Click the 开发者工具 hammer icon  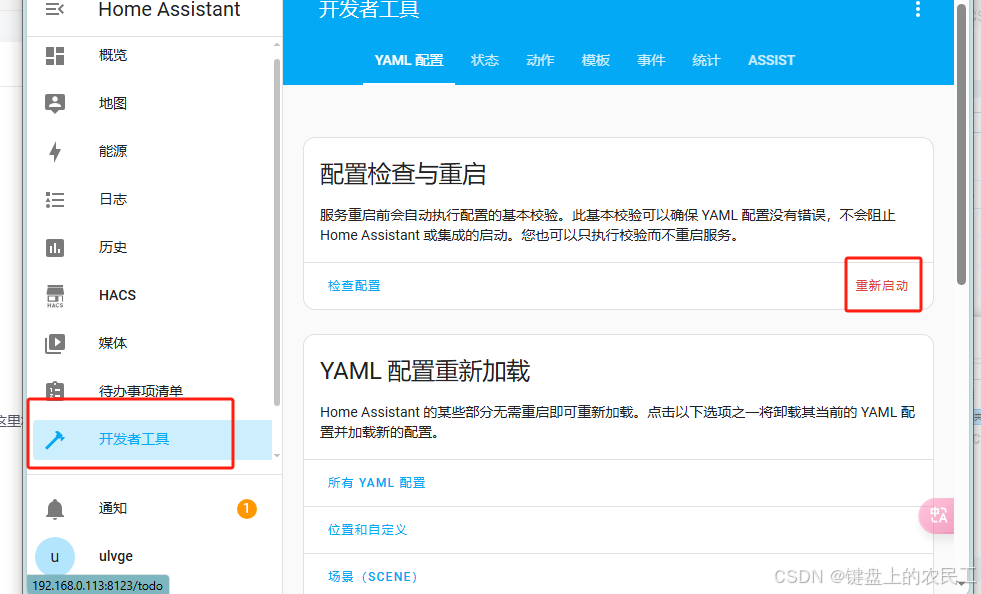pyautogui.click(x=55, y=440)
